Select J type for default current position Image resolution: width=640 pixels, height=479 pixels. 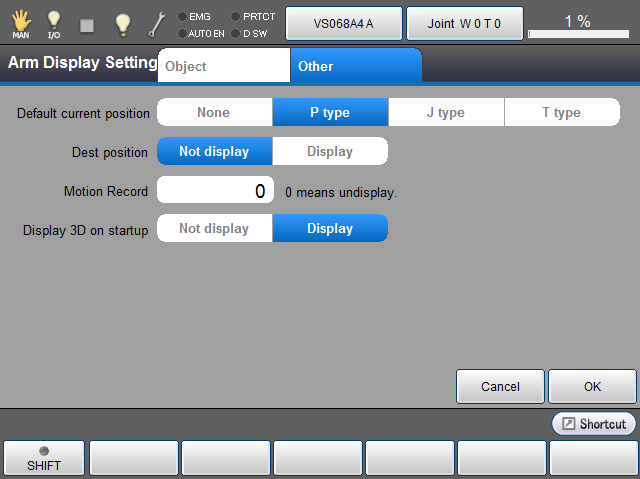click(x=445, y=113)
